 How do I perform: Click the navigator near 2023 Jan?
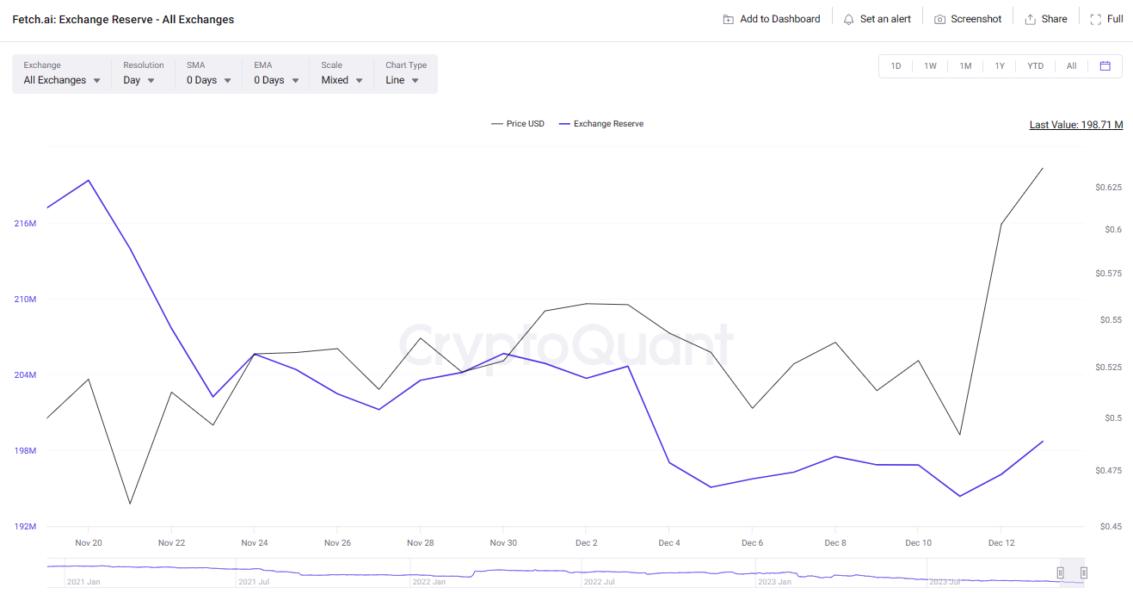(x=774, y=581)
